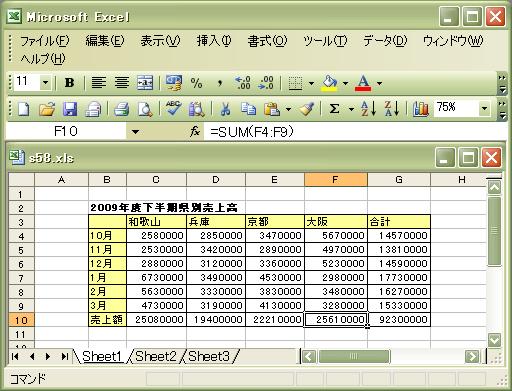Apply cell borders

click(295, 83)
